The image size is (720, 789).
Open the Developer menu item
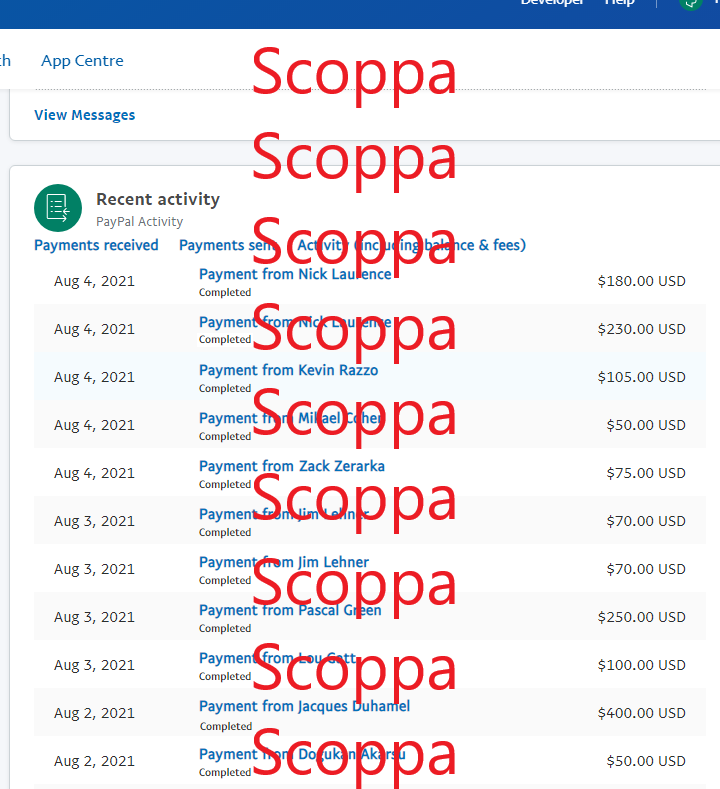pos(552,3)
